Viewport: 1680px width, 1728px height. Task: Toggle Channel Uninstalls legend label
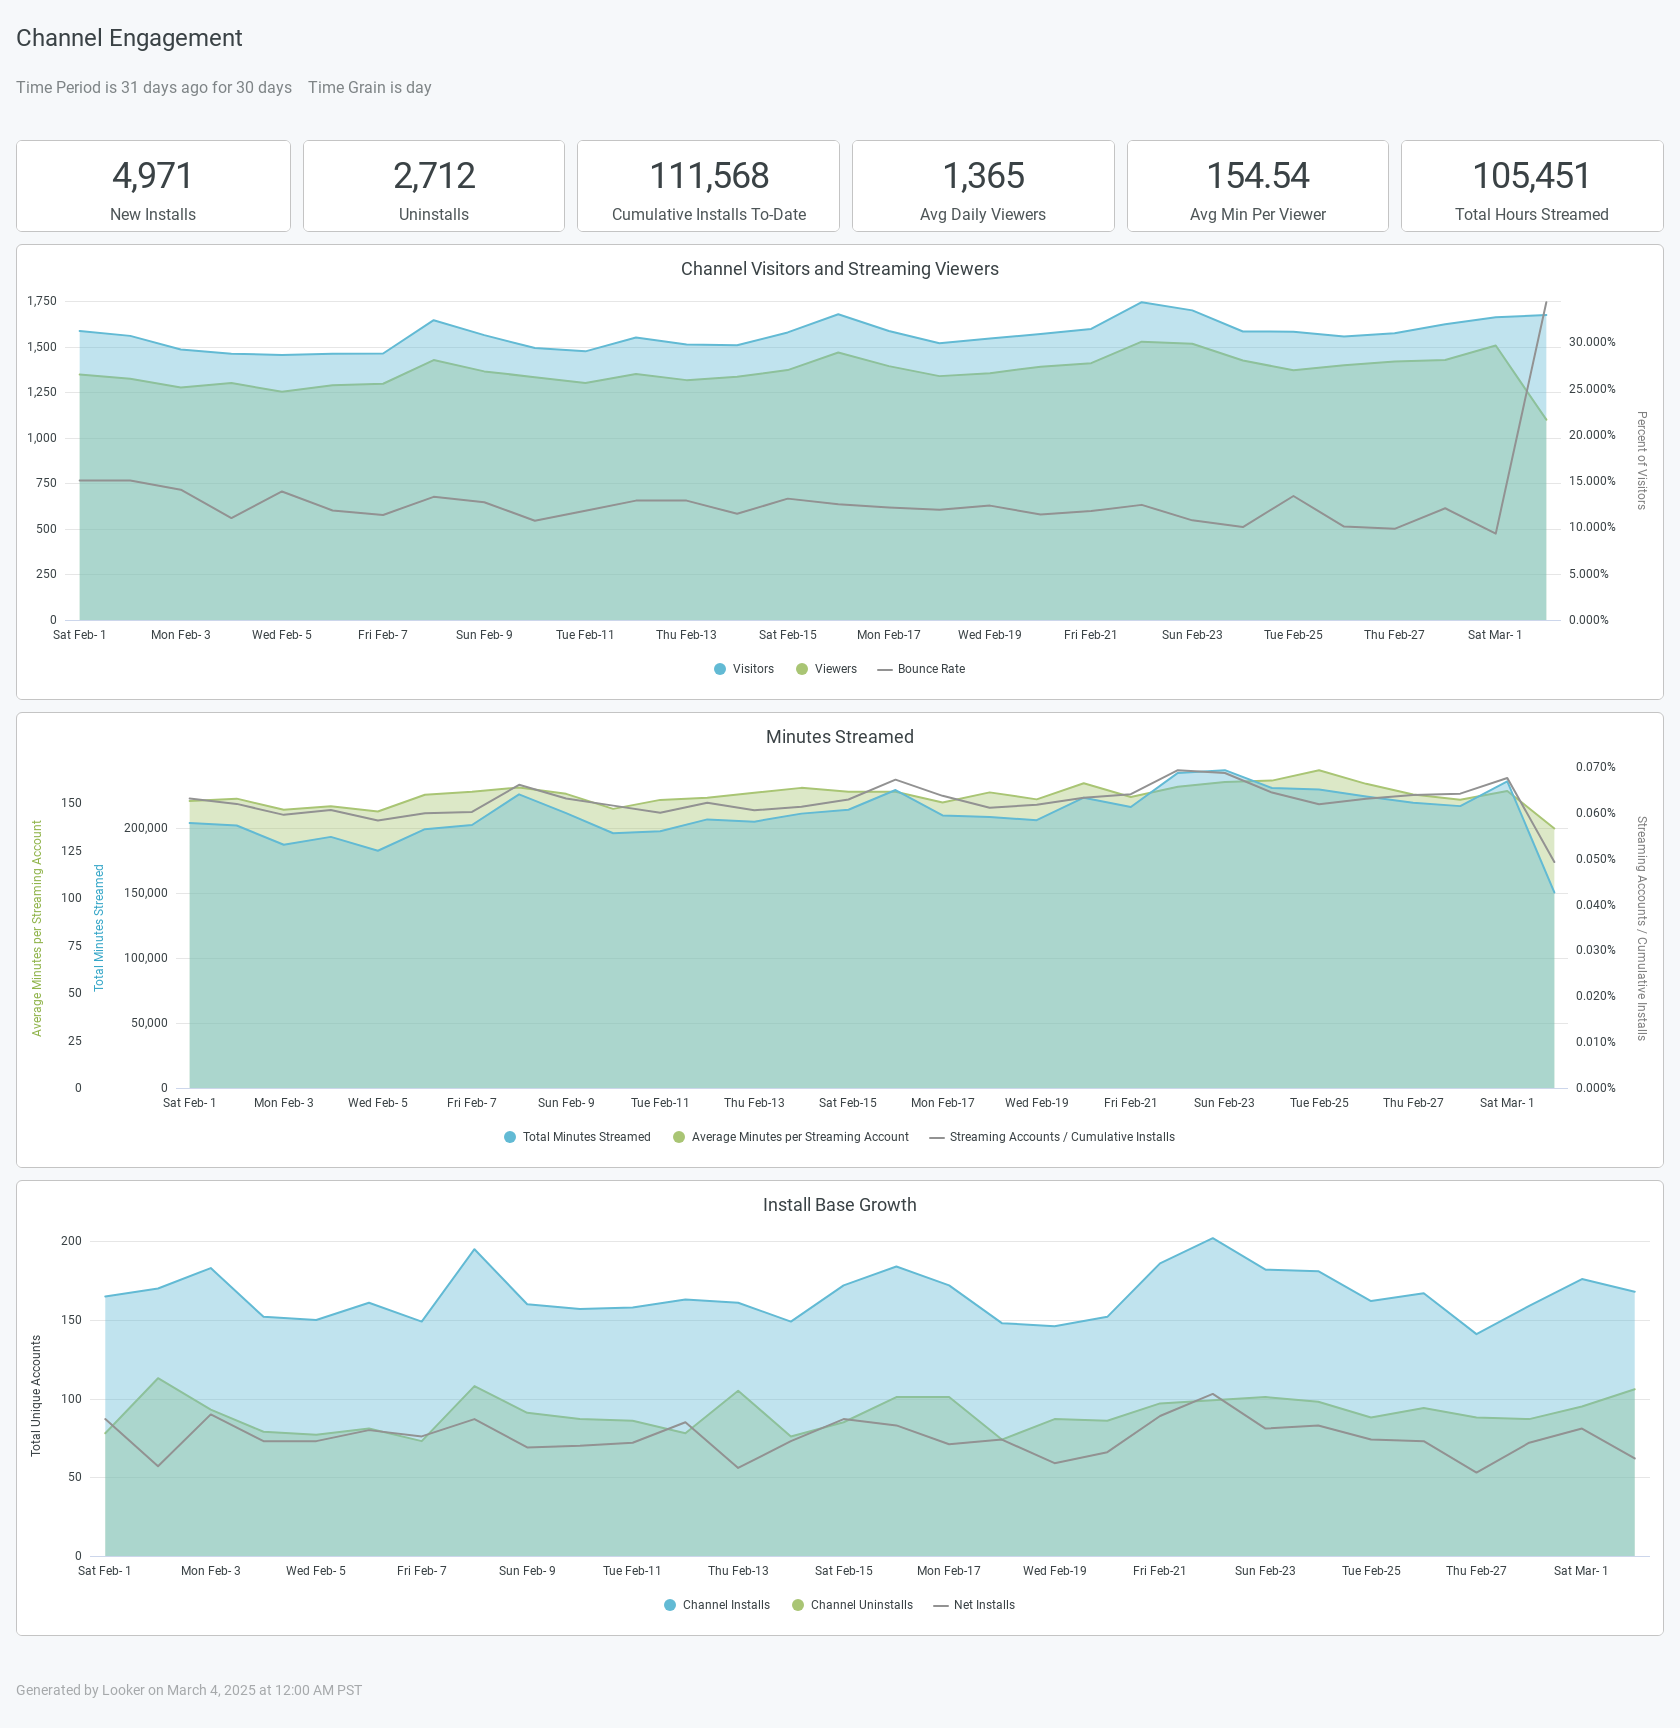coord(862,1605)
